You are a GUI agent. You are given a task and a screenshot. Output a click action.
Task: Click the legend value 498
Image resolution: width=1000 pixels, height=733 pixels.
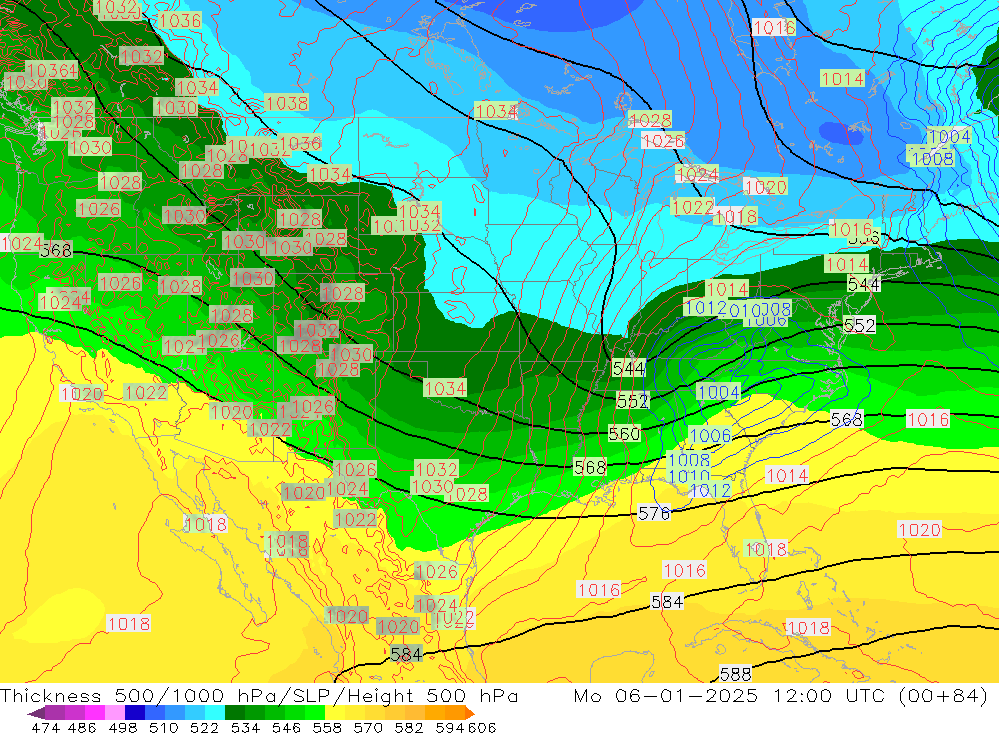[124, 727]
